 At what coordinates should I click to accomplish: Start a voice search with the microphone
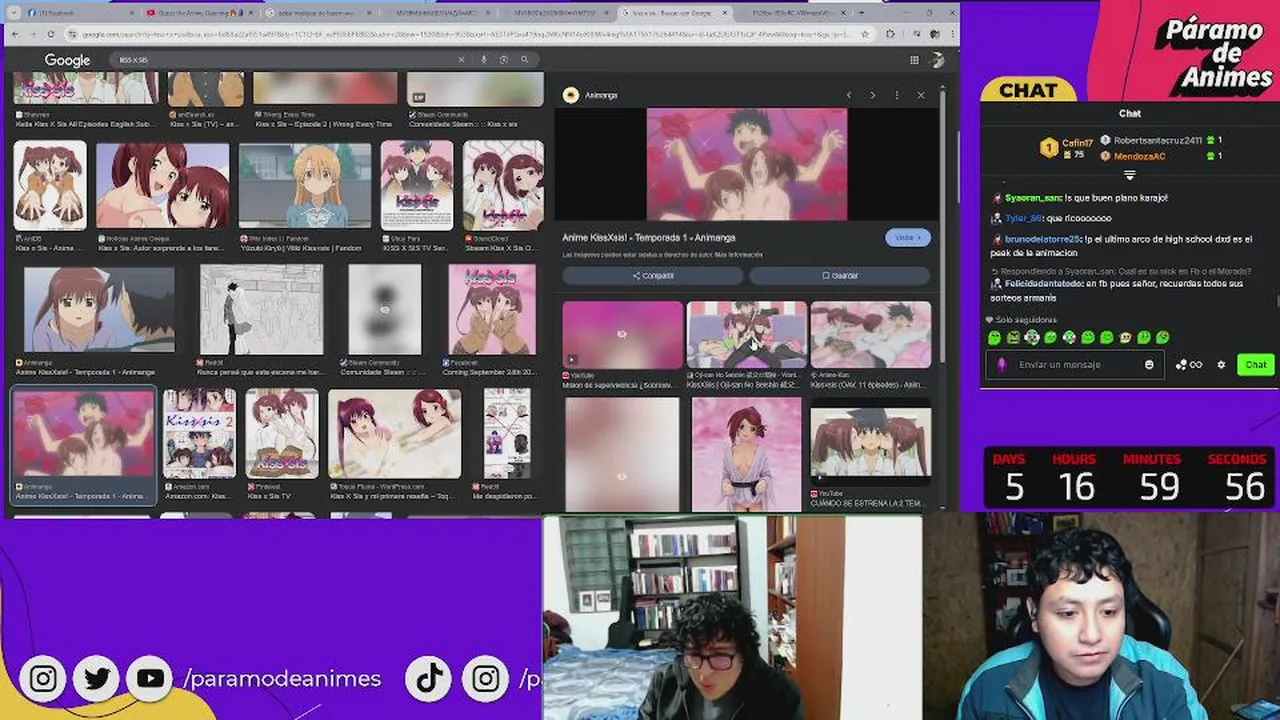484,60
